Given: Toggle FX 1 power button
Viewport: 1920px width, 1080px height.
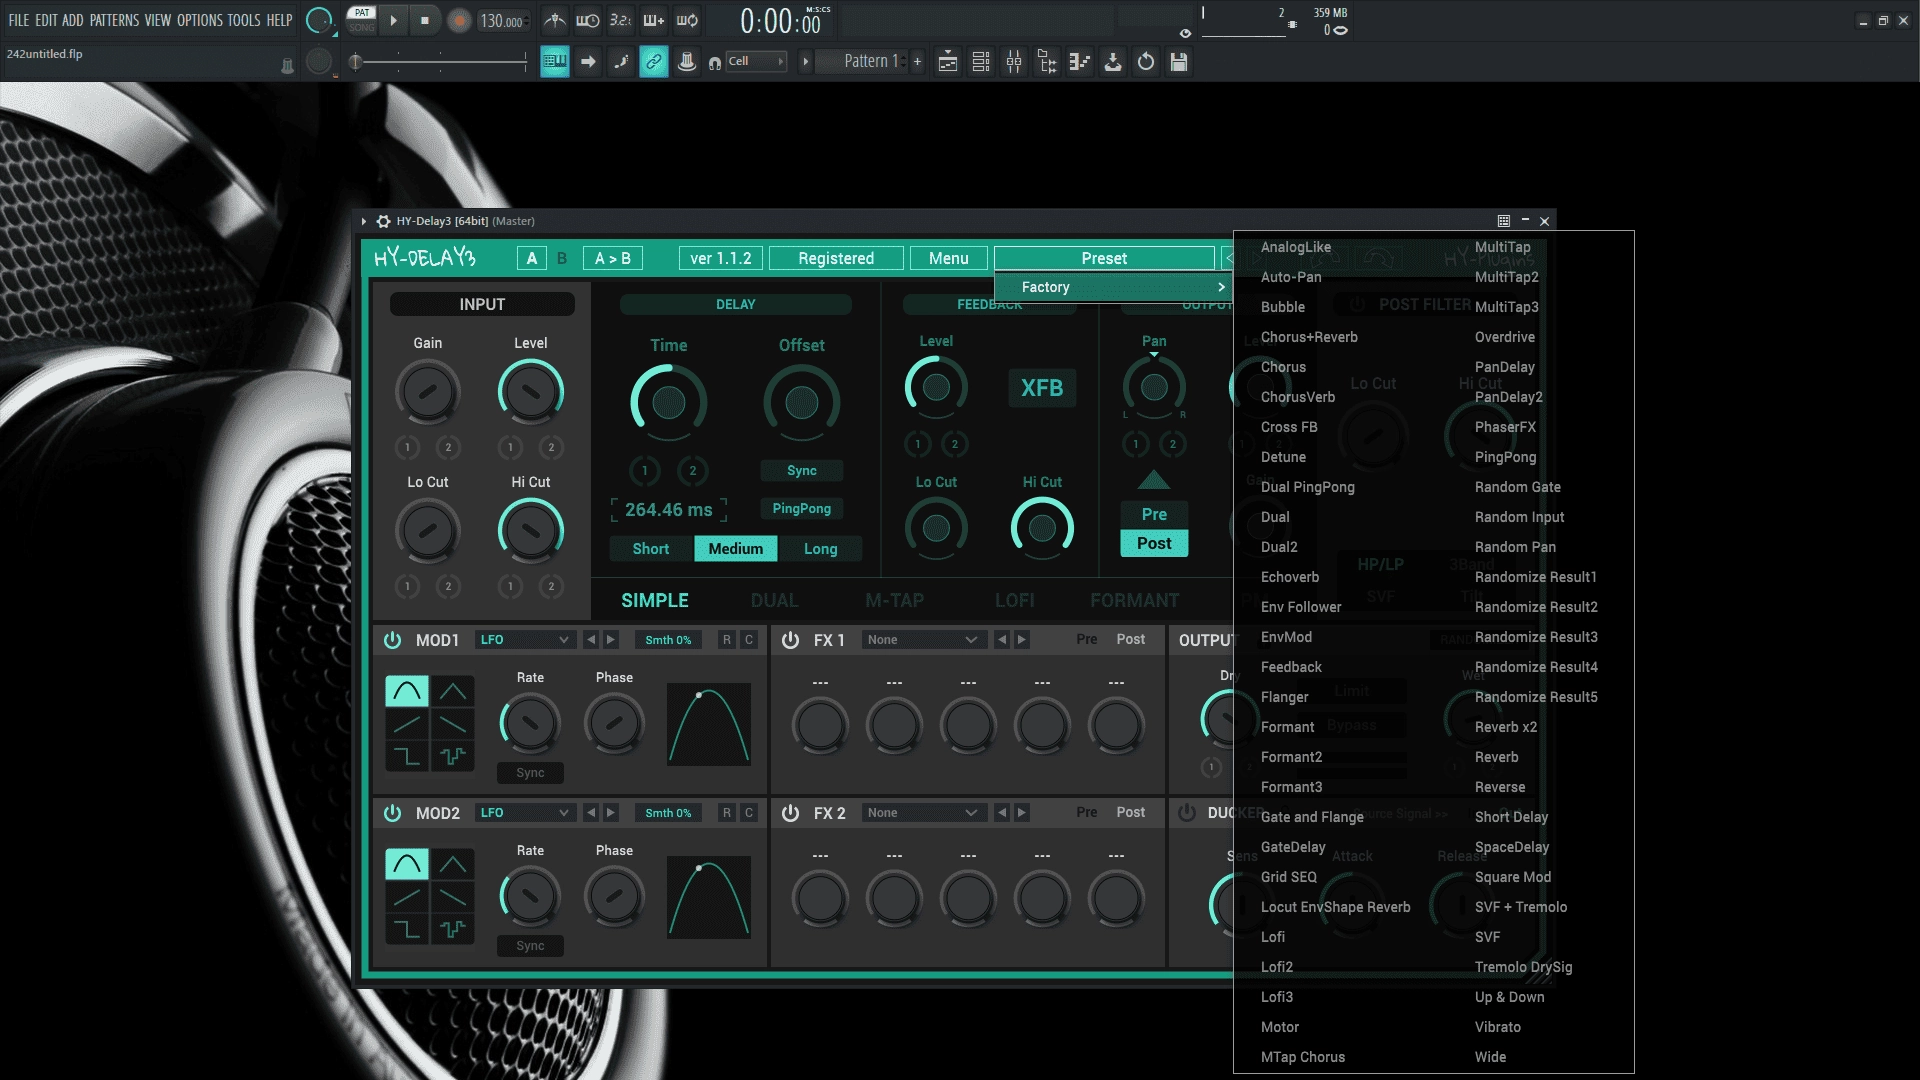Looking at the screenshot, I should (790, 640).
